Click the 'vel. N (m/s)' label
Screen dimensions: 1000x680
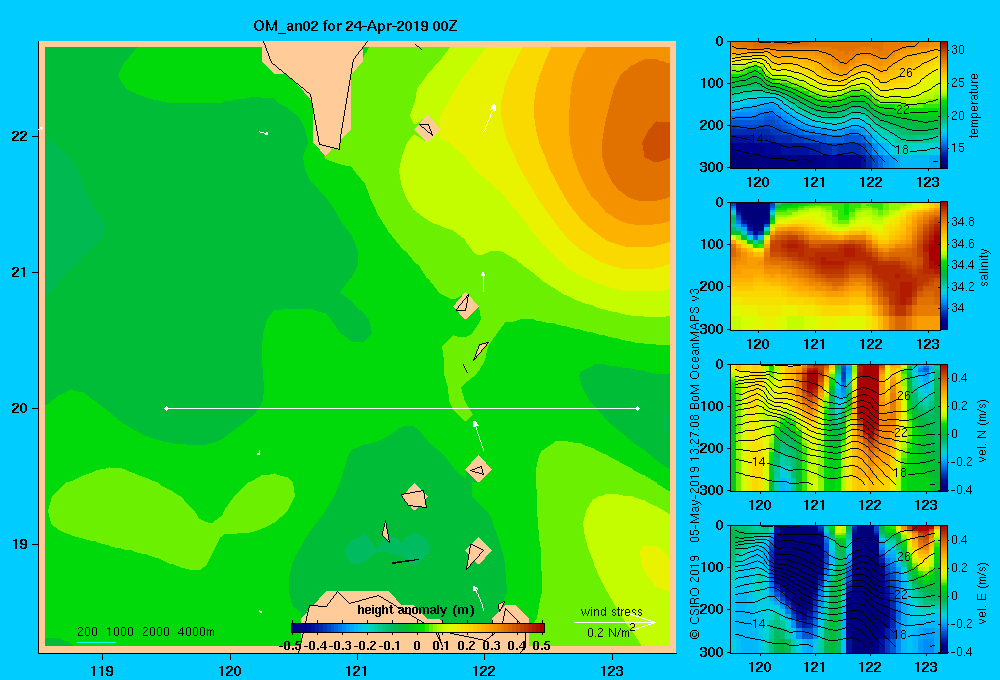983,431
